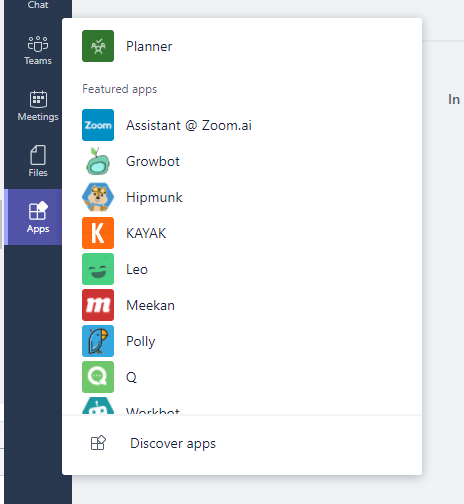Open the Files section in sidebar

click(38, 161)
